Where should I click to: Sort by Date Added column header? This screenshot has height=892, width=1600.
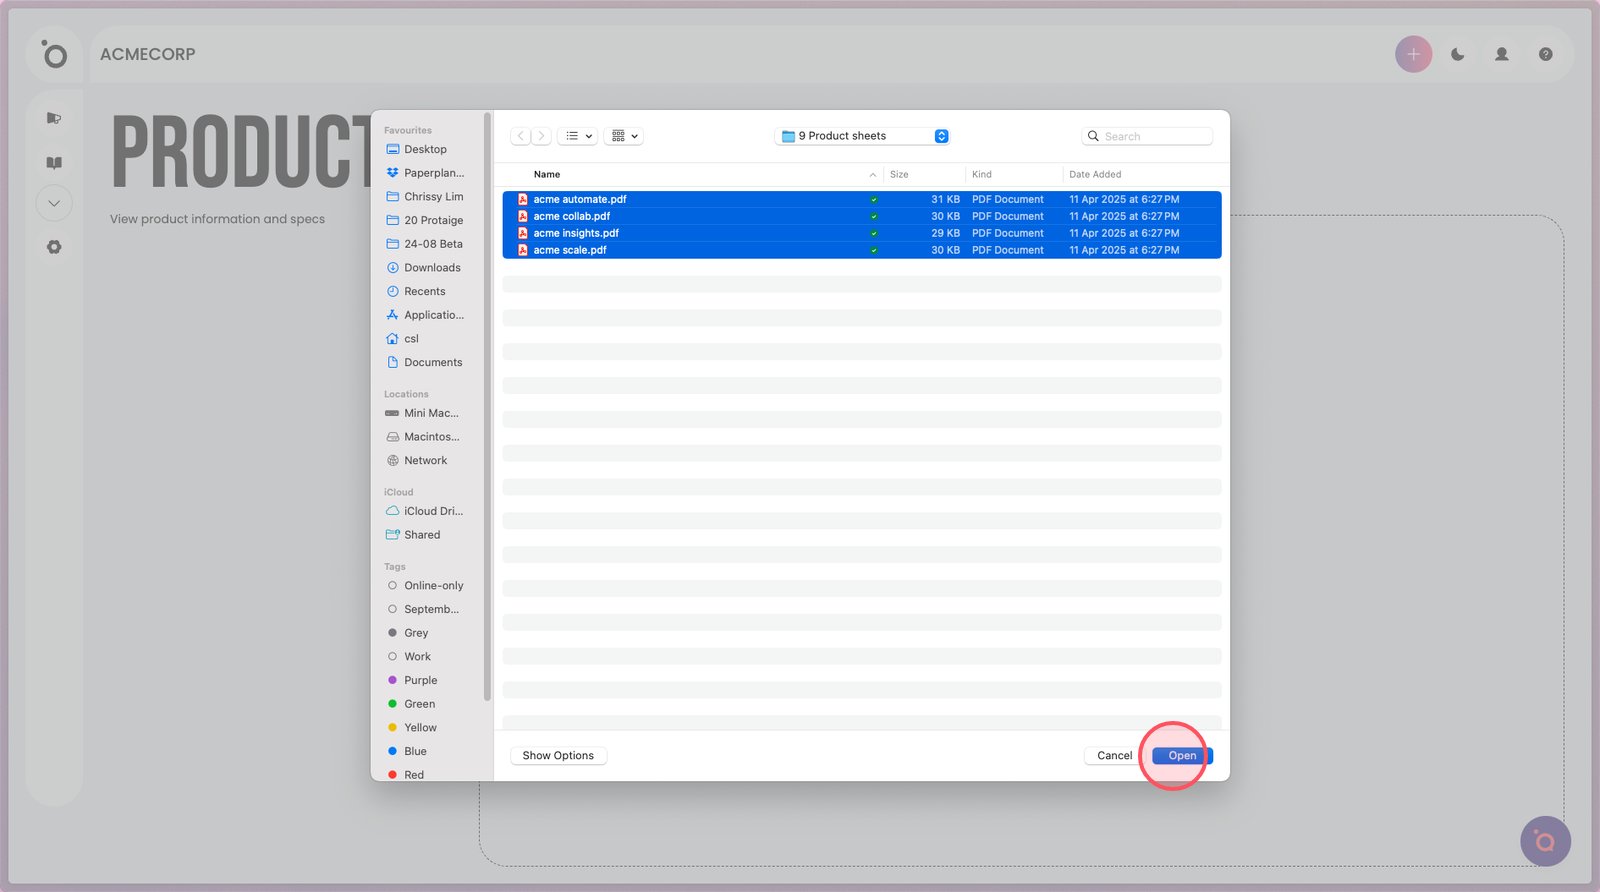click(x=1095, y=174)
